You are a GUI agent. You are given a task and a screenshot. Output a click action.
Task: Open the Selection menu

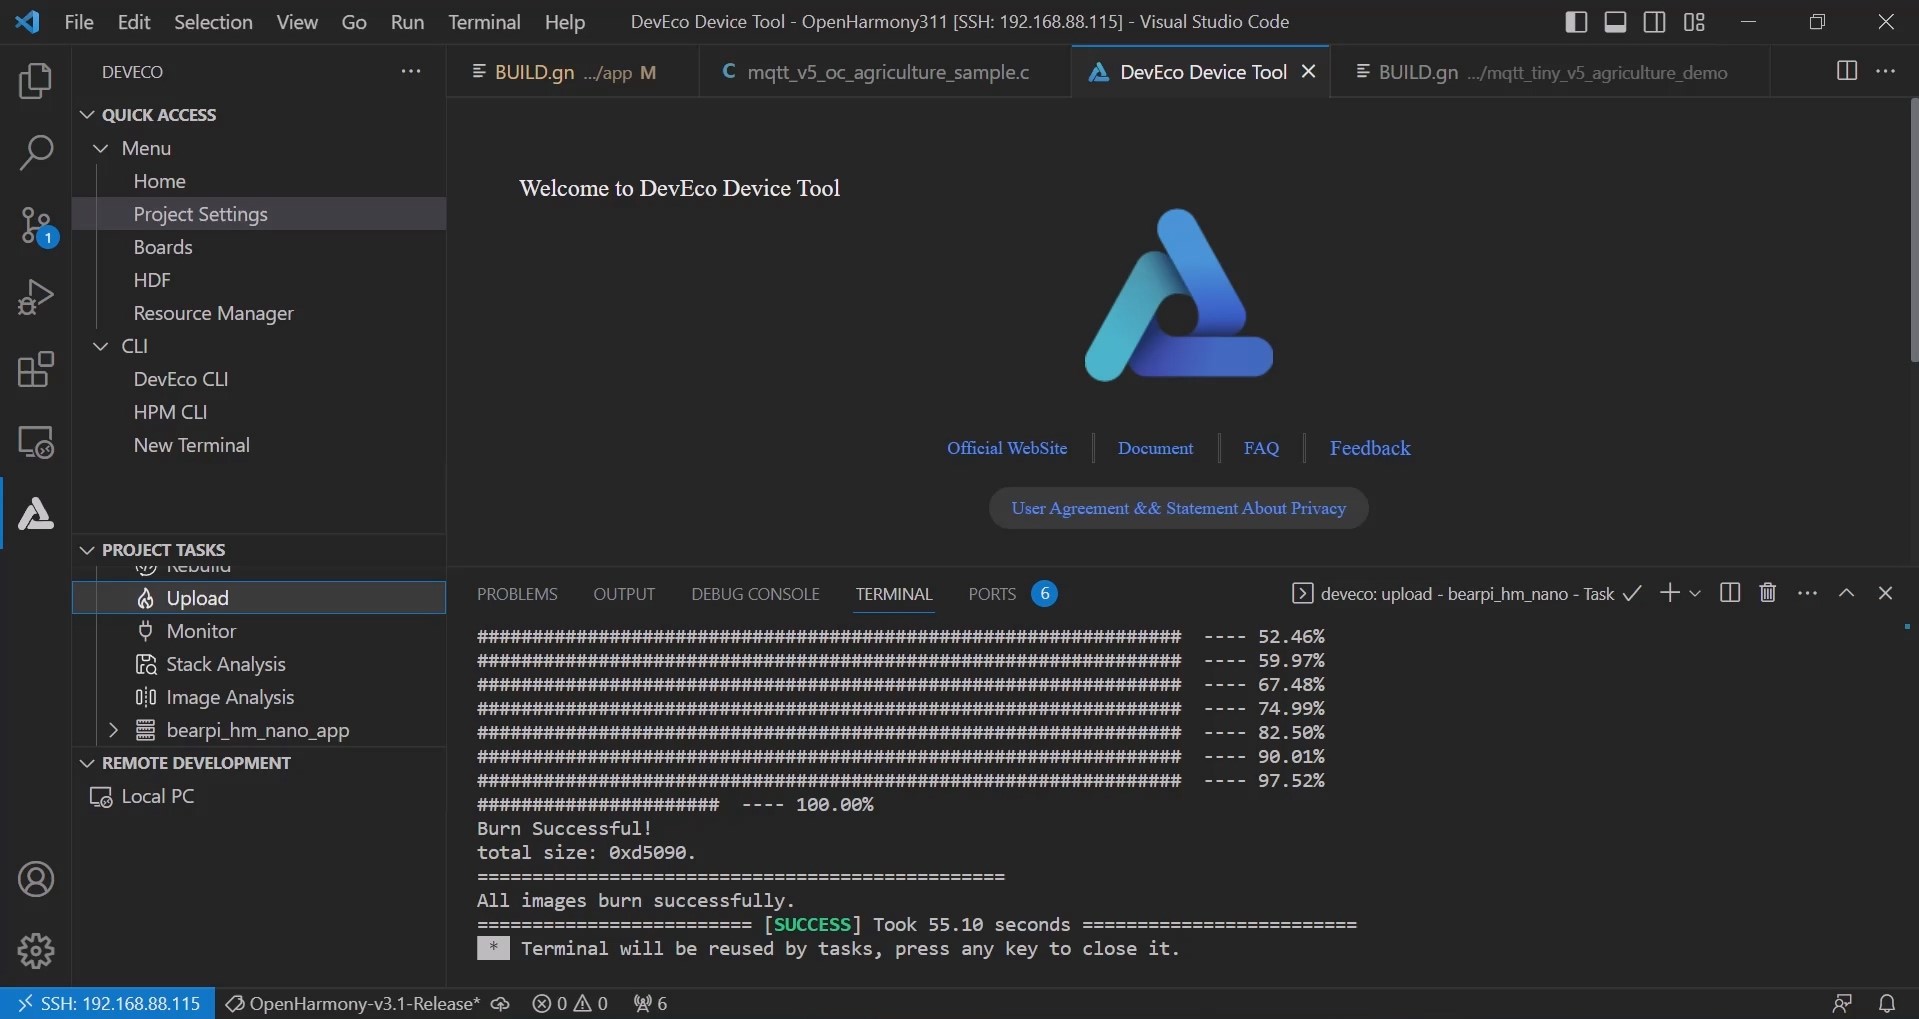click(213, 22)
